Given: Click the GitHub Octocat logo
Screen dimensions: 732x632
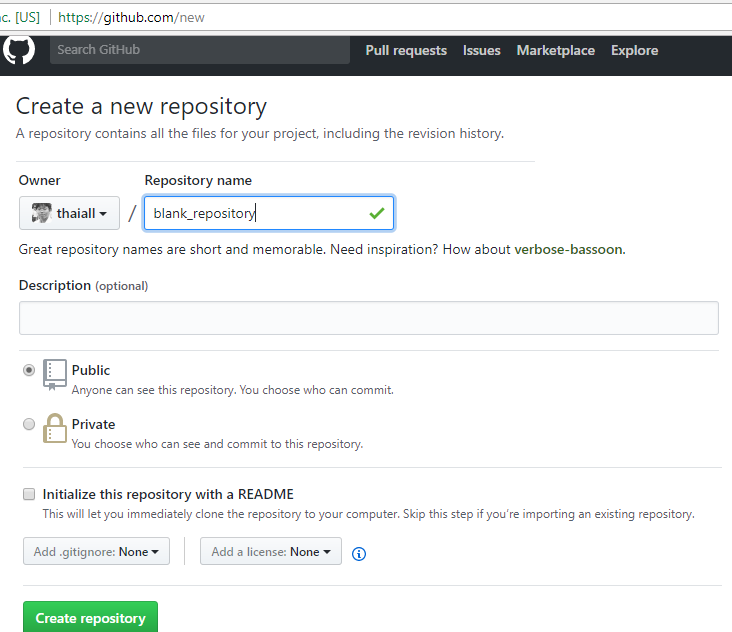Looking at the screenshot, I should point(19,50).
